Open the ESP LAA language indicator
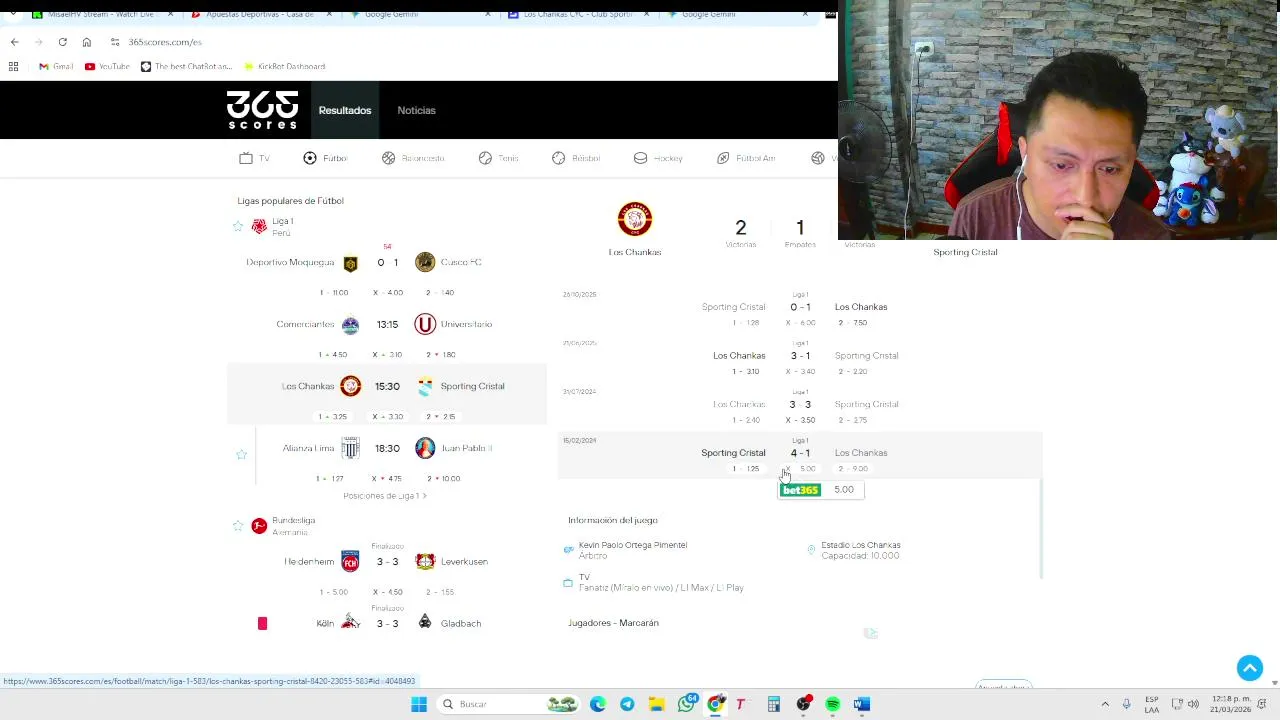The width and height of the screenshot is (1280, 720). point(1152,704)
